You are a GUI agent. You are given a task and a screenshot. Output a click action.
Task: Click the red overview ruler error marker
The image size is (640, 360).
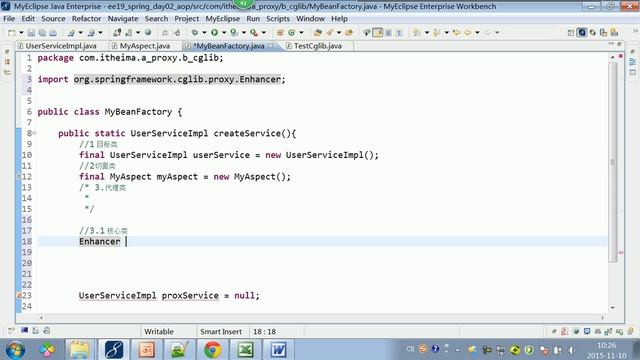tap(621, 253)
